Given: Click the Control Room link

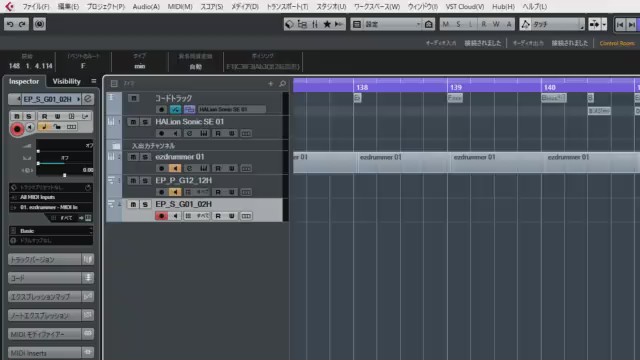Looking at the screenshot, I should coord(617,43).
